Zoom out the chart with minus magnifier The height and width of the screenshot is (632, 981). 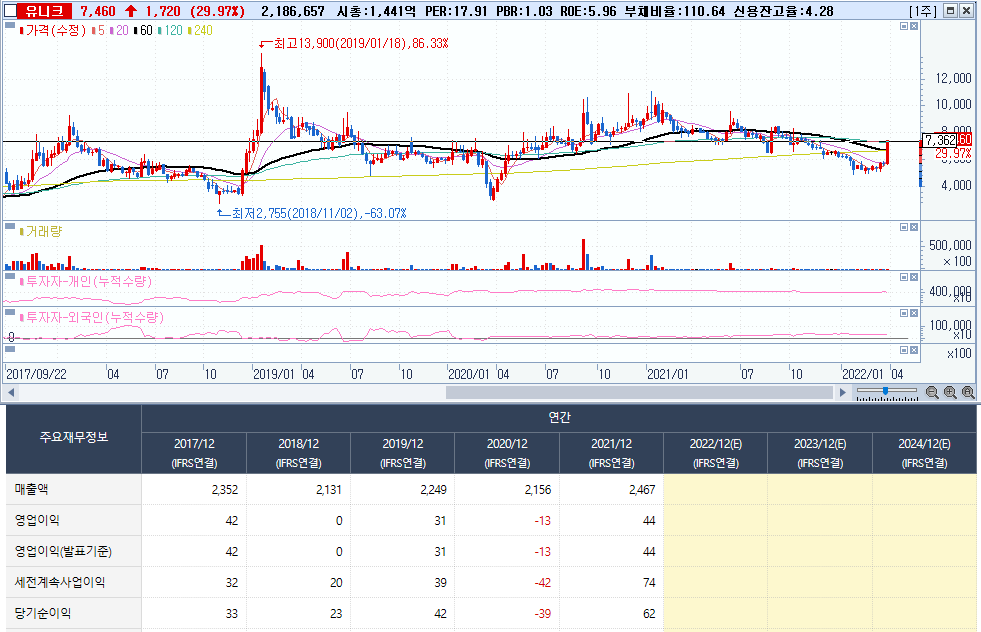[932, 392]
